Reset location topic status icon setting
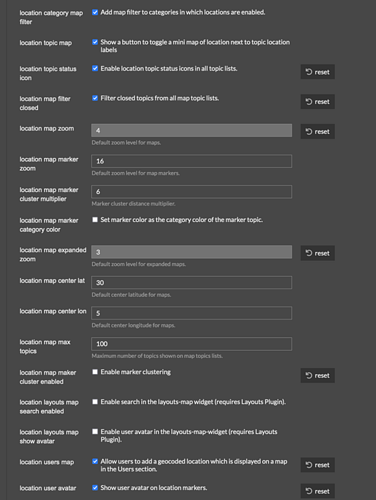The image size is (376, 500). pos(318,72)
